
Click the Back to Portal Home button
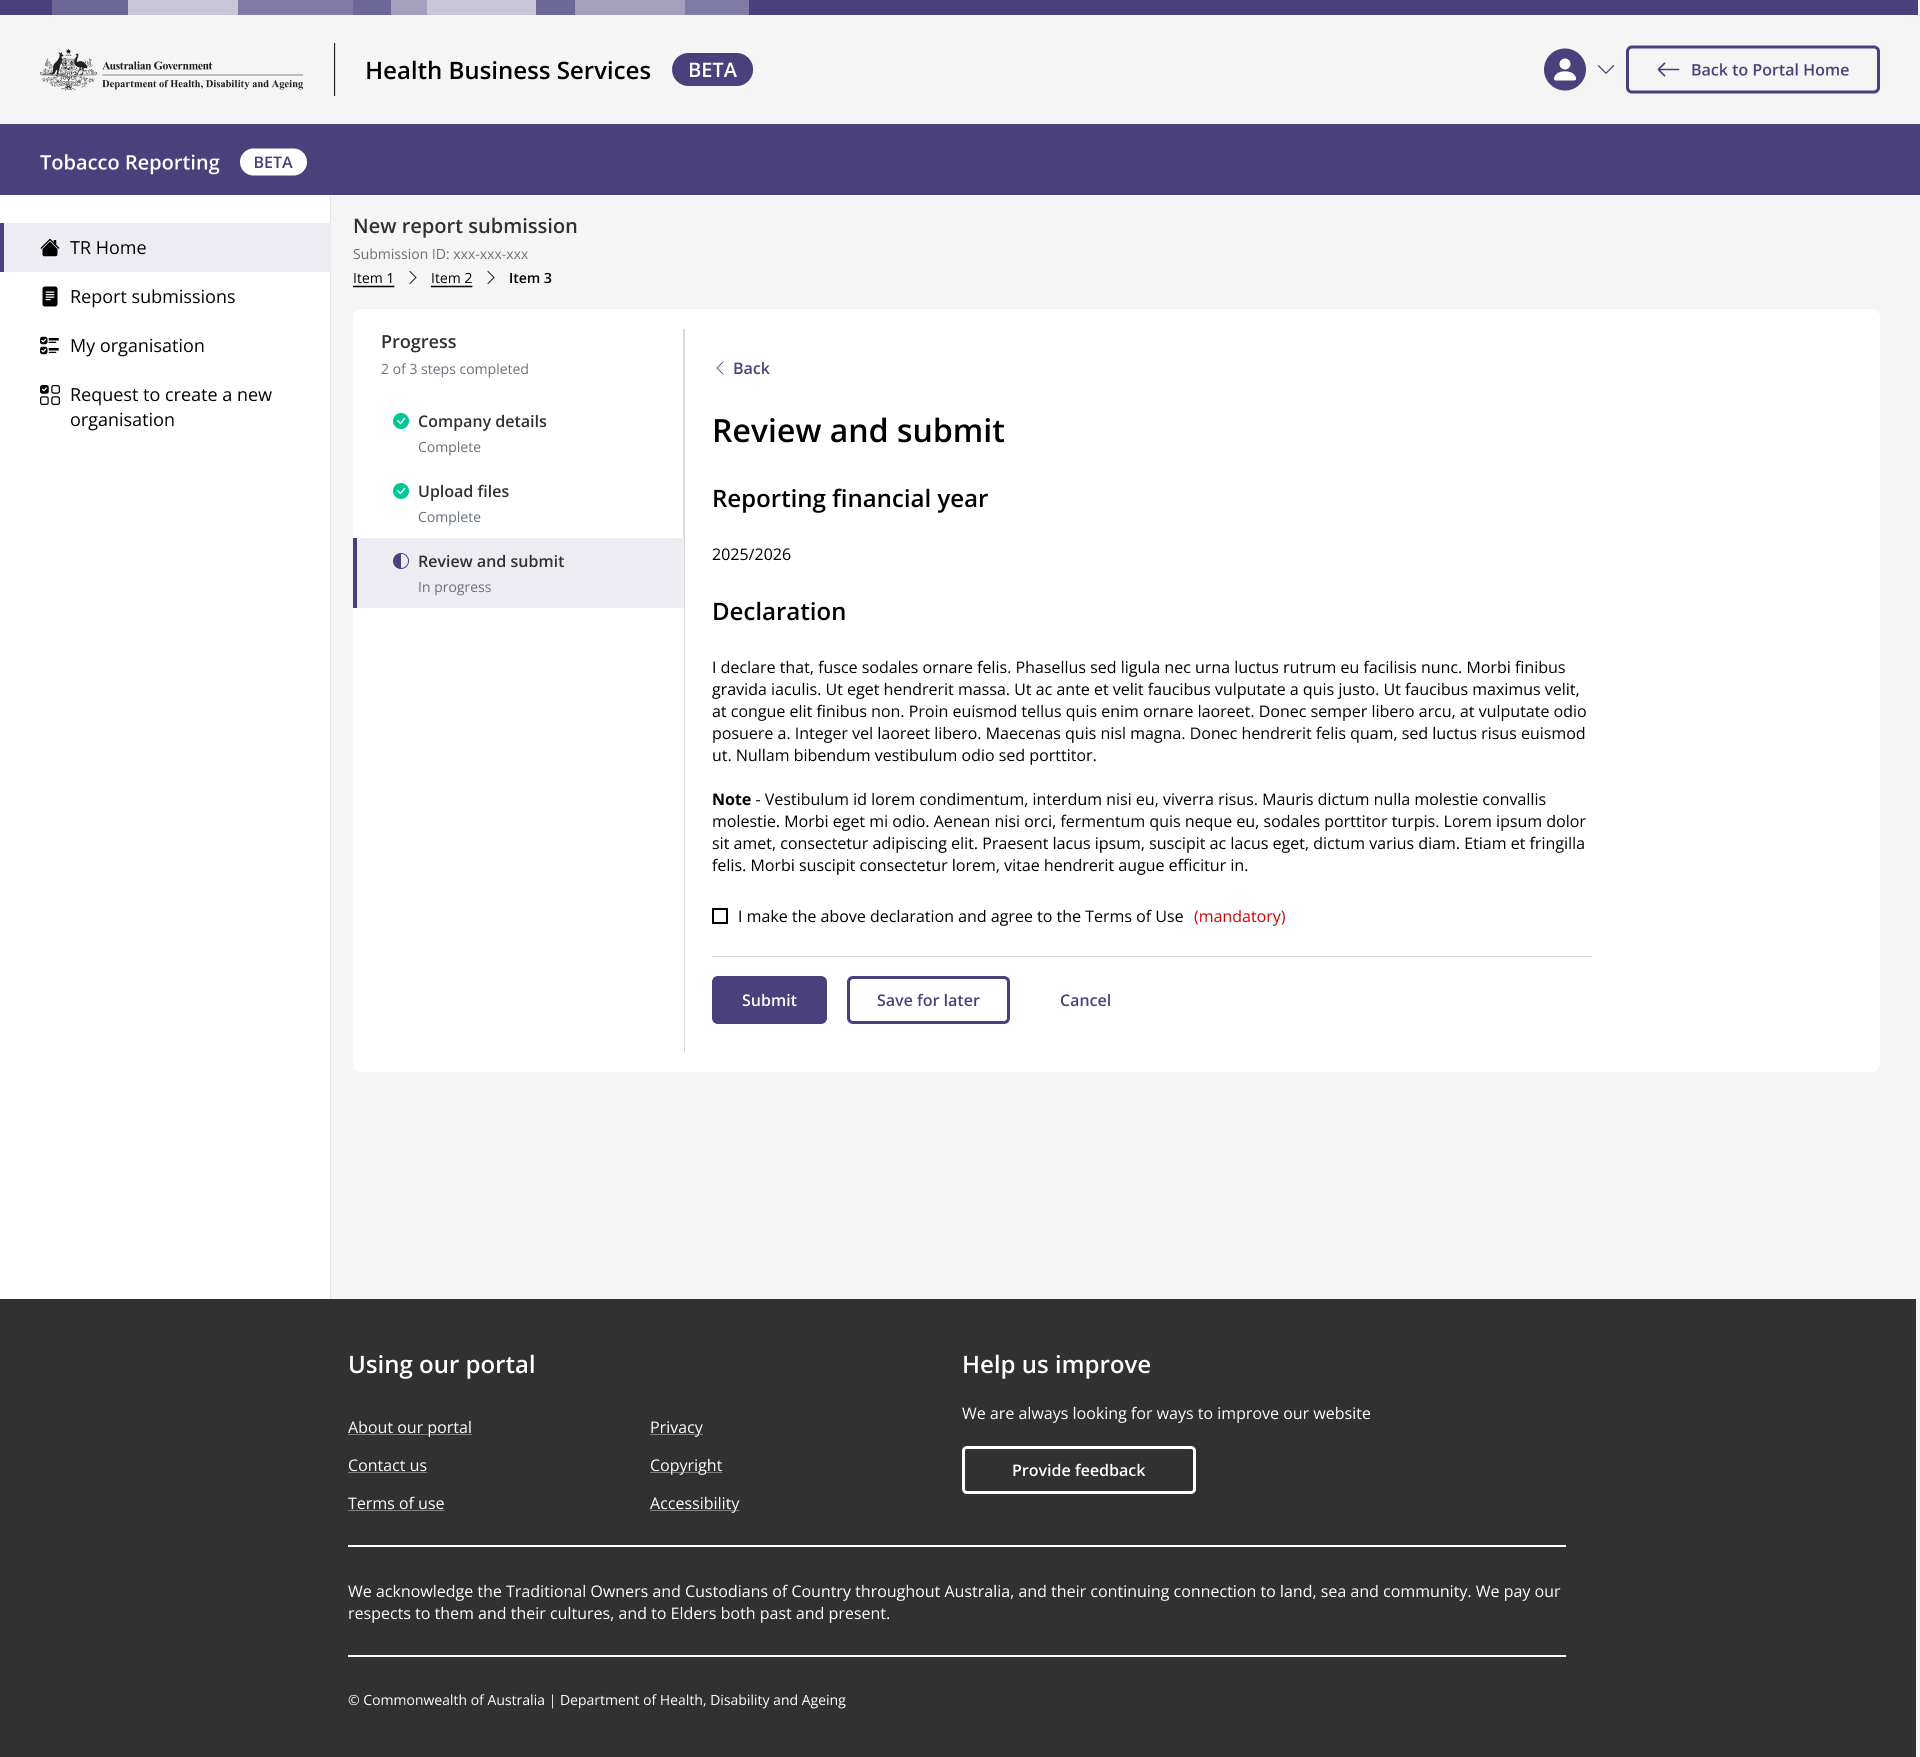click(1752, 70)
